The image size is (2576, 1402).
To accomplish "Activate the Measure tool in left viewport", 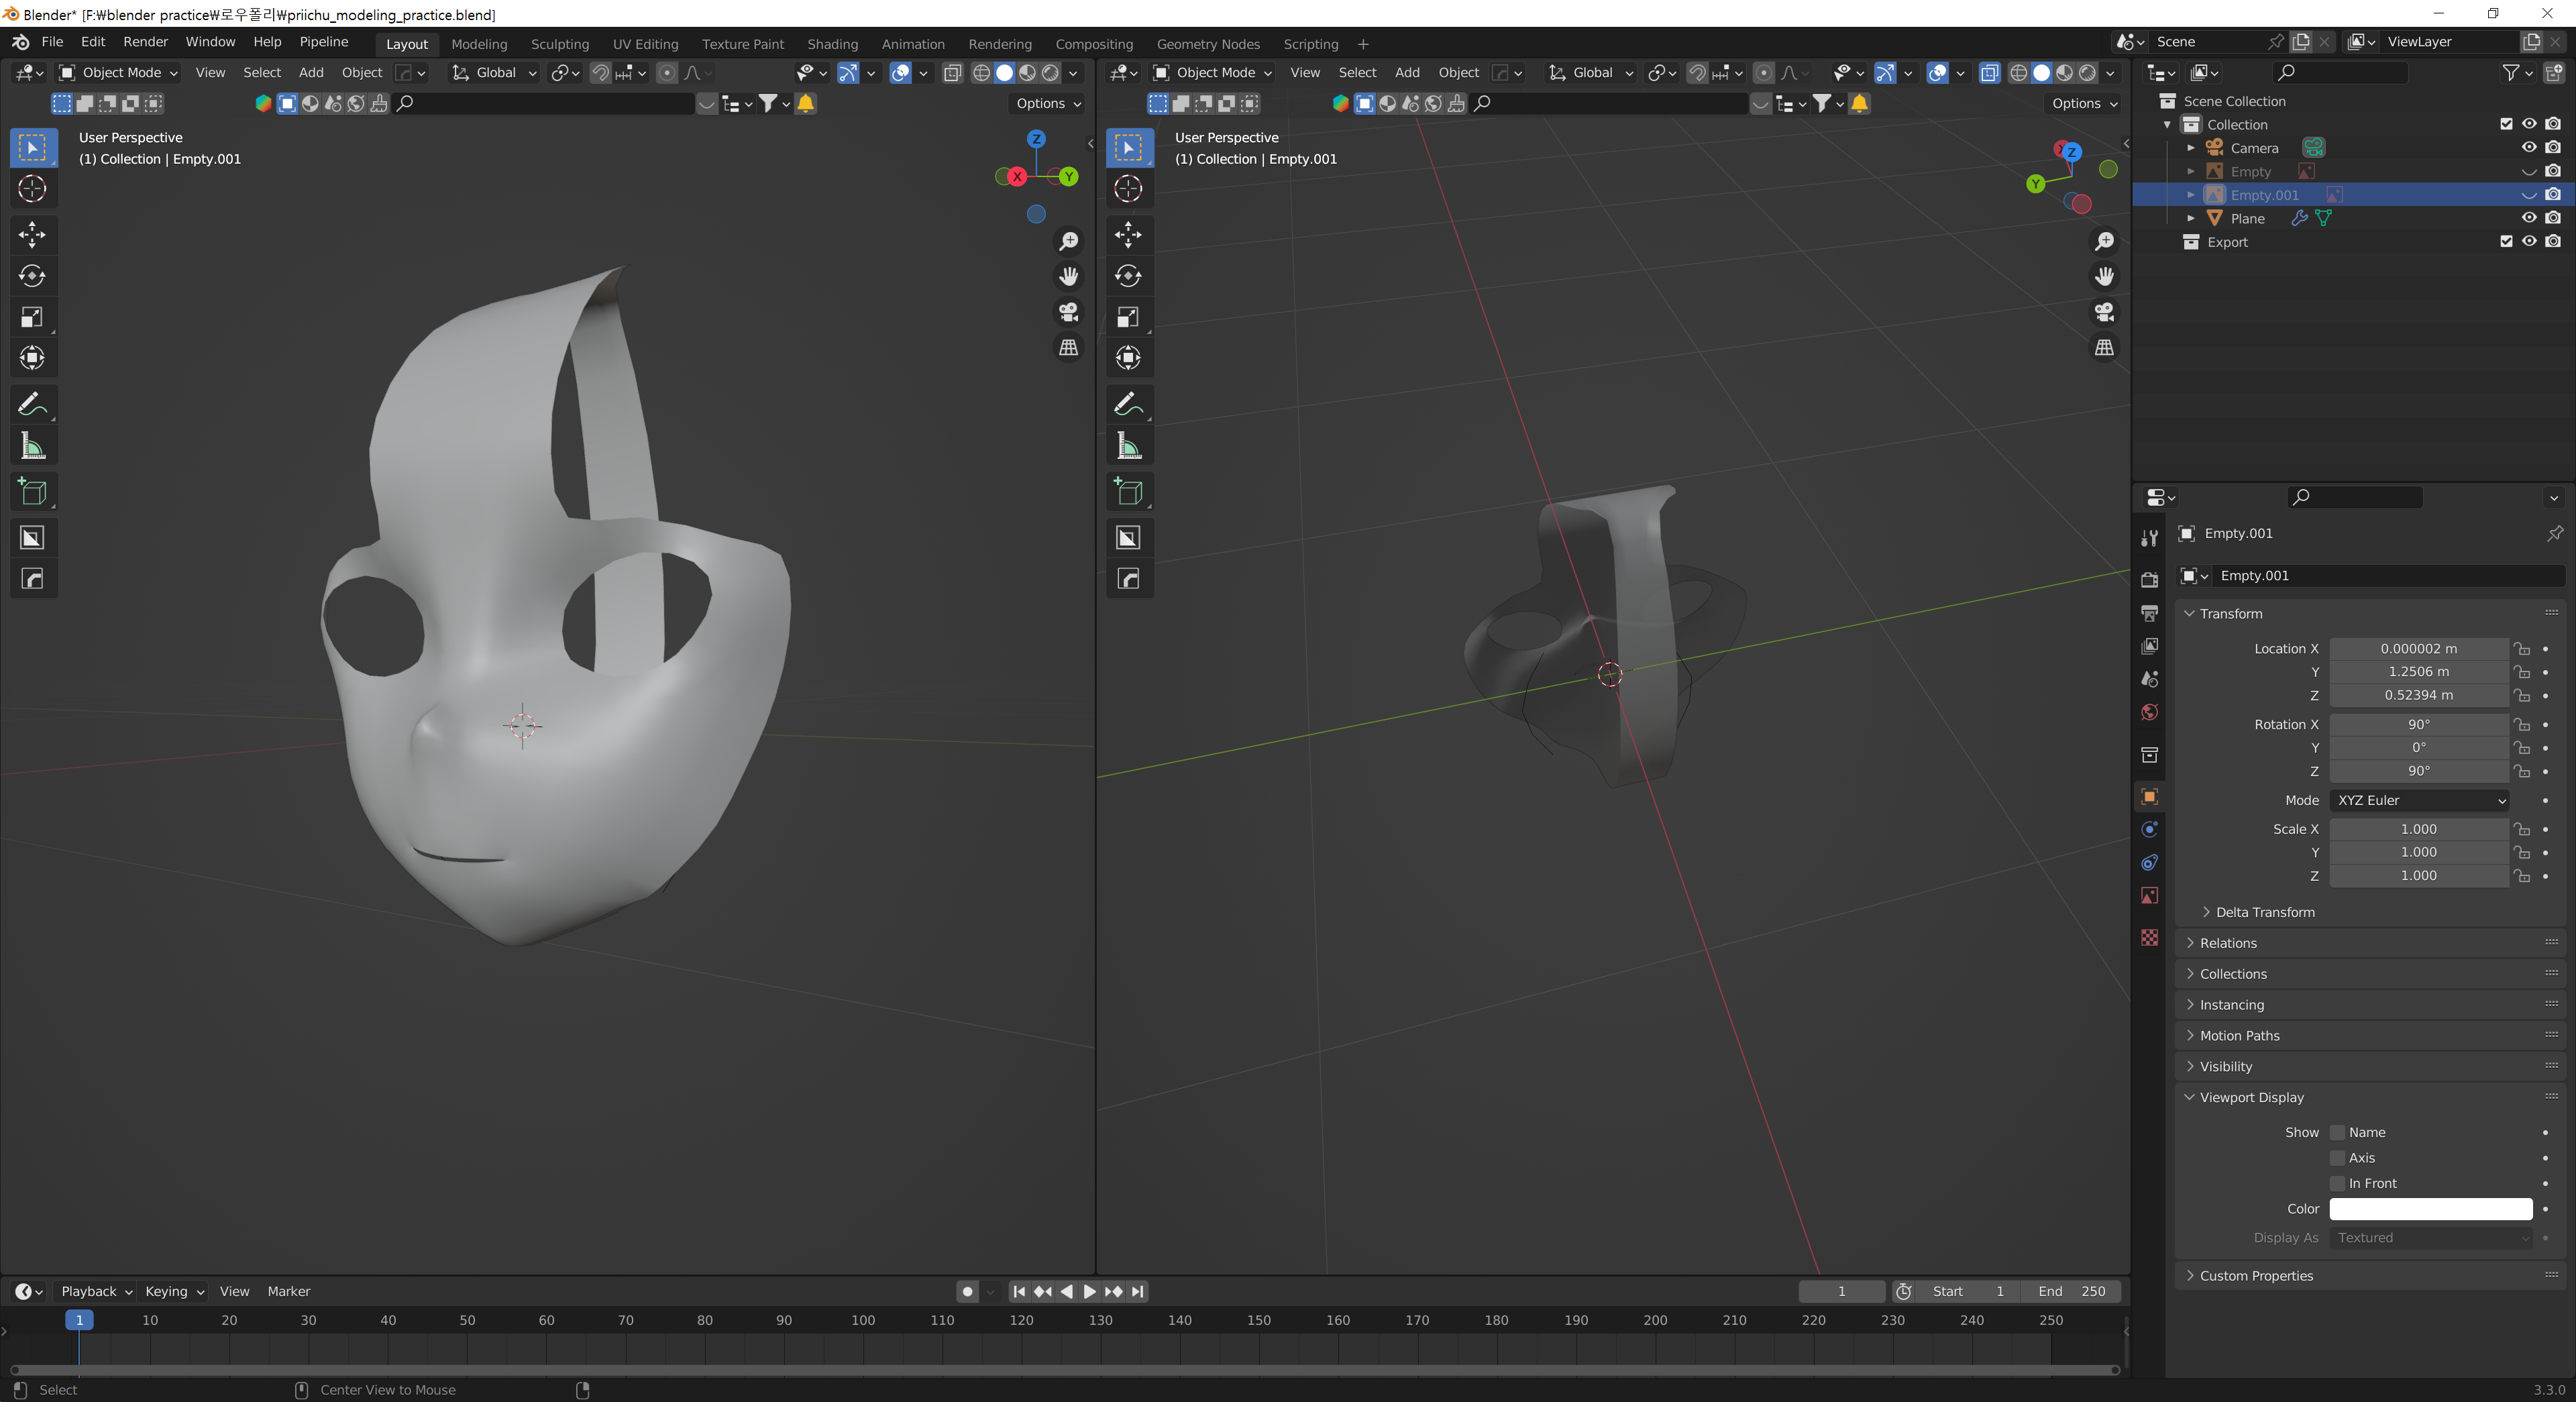I will pyautogui.click(x=32, y=446).
